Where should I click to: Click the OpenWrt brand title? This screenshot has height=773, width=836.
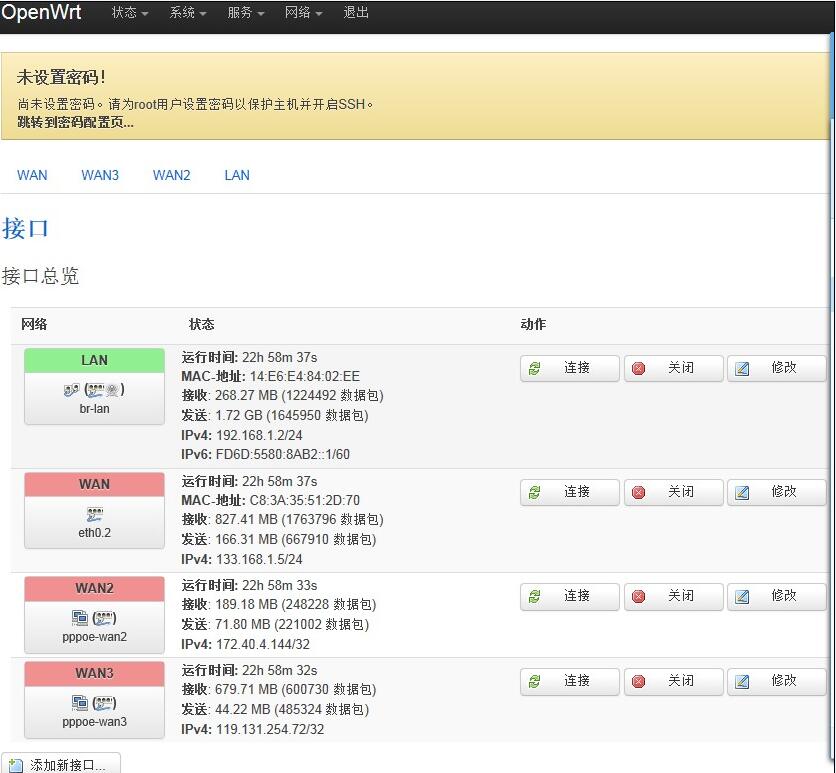(41, 13)
